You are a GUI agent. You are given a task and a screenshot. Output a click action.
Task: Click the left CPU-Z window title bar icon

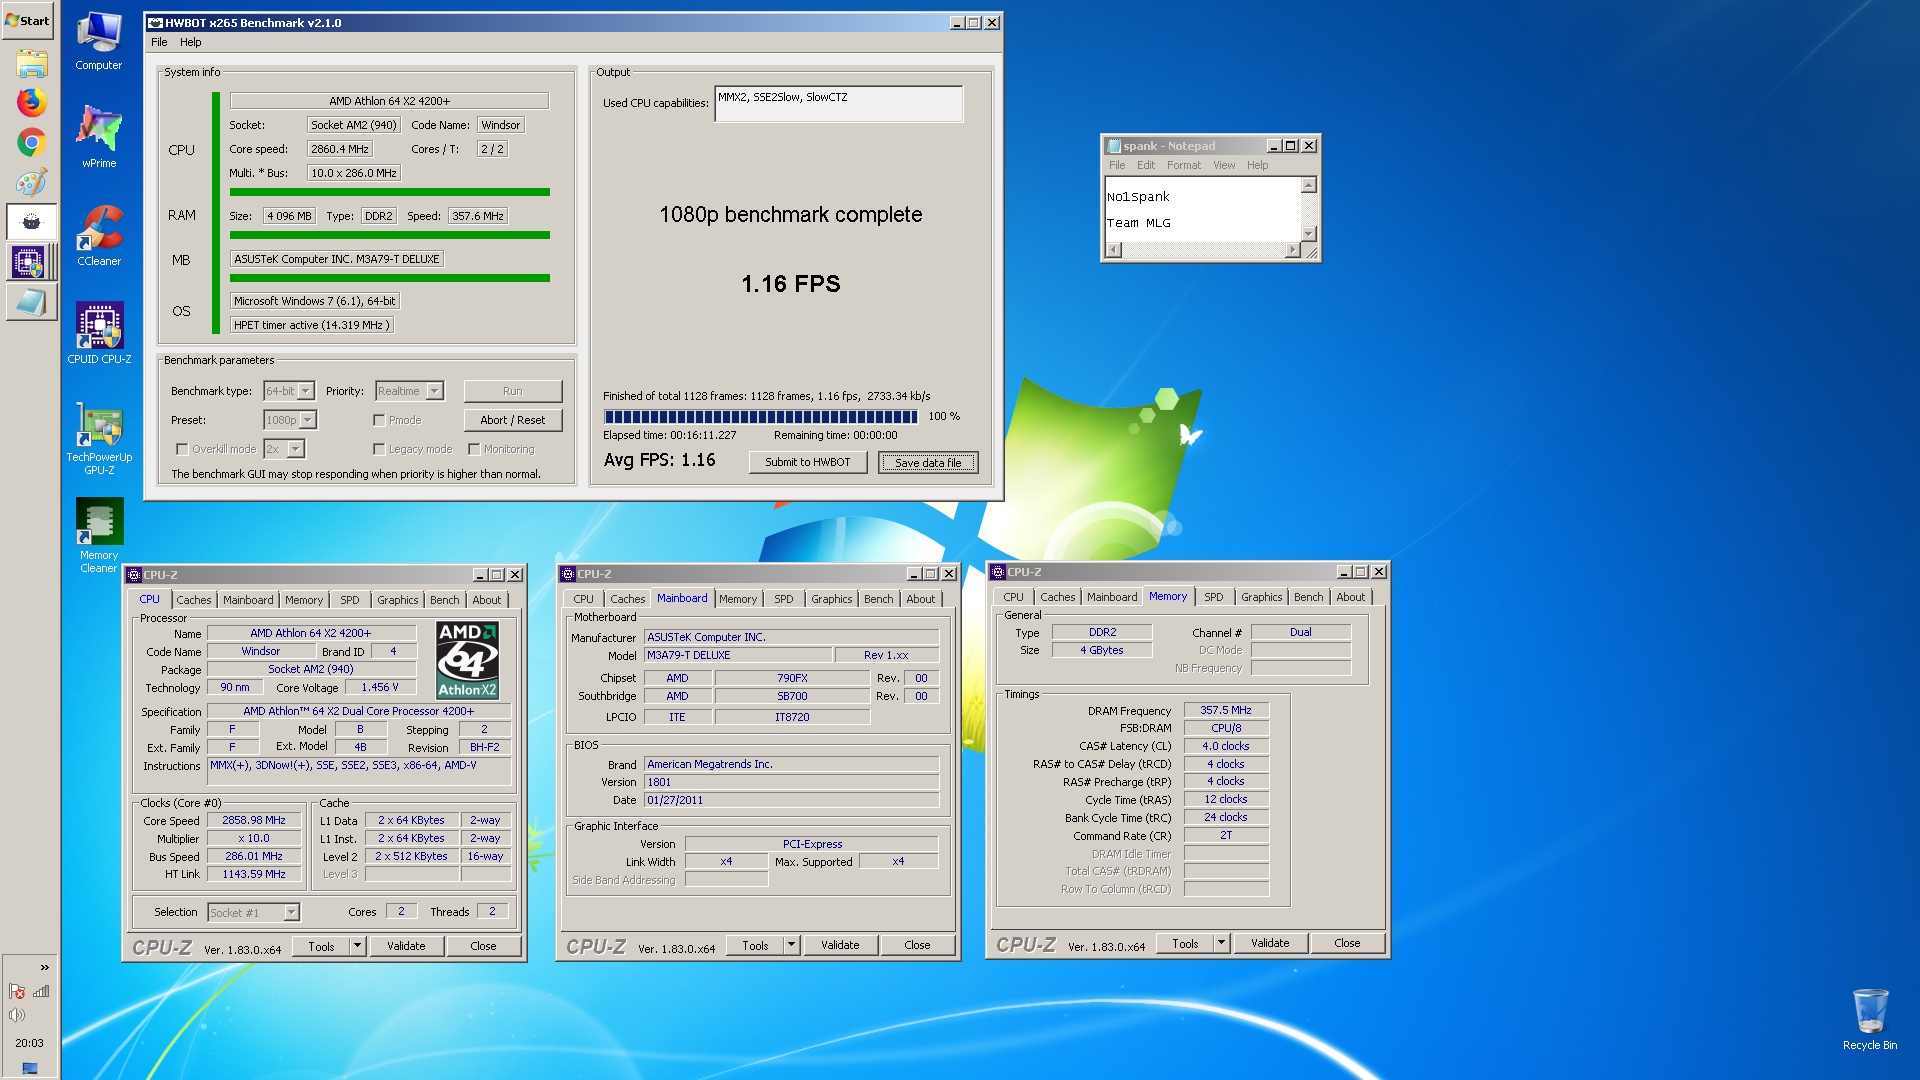(x=134, y=575)
